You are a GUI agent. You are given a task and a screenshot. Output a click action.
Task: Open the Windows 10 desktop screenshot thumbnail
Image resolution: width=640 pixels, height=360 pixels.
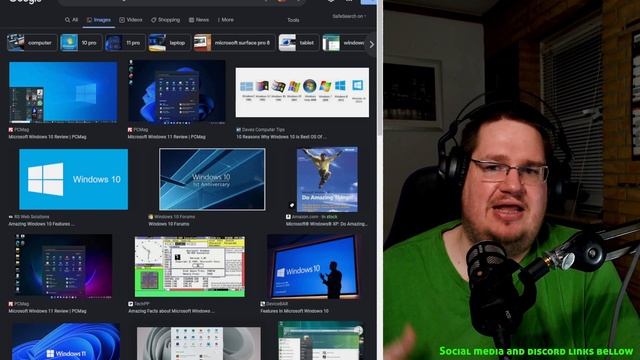[63, 92]
